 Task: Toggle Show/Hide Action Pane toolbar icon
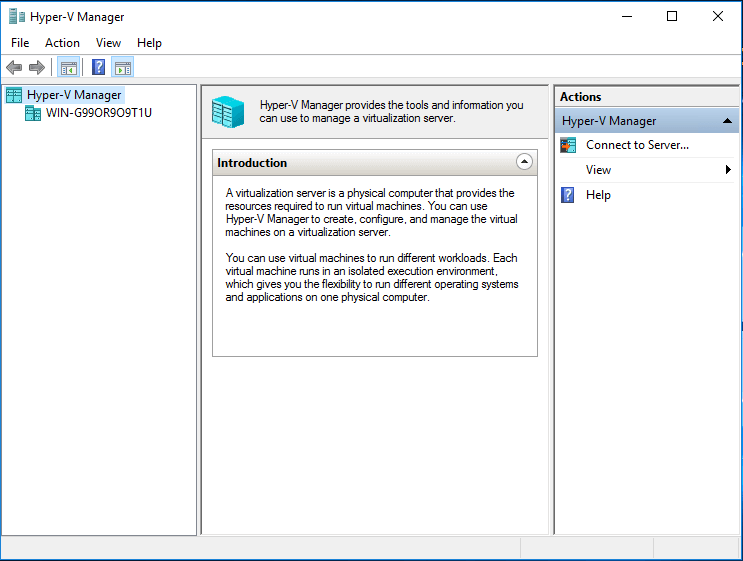[123, 67]
